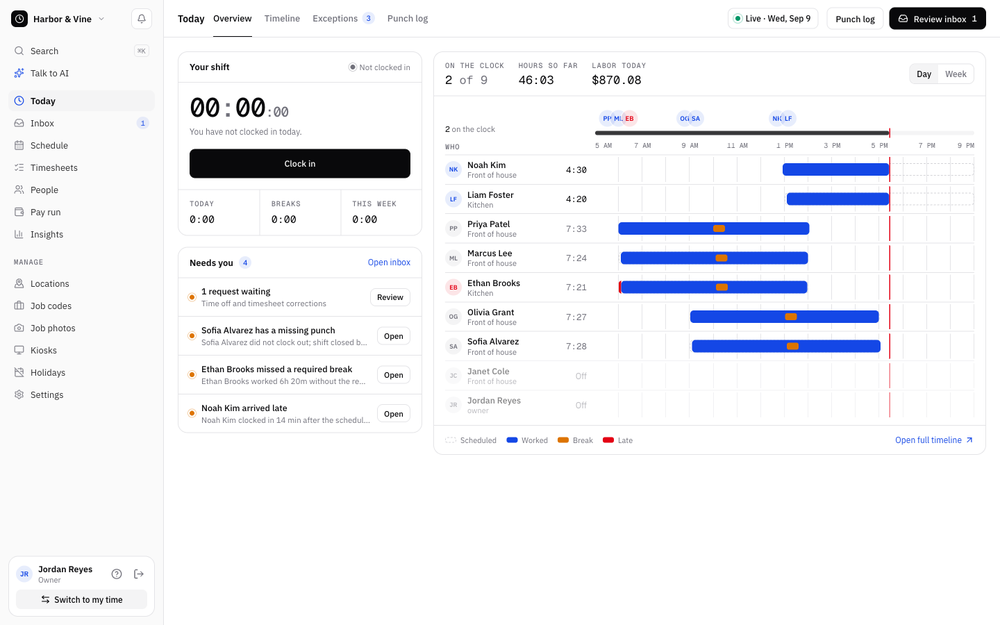
Task: Open Settings gear icon
Action: (19, 395)
